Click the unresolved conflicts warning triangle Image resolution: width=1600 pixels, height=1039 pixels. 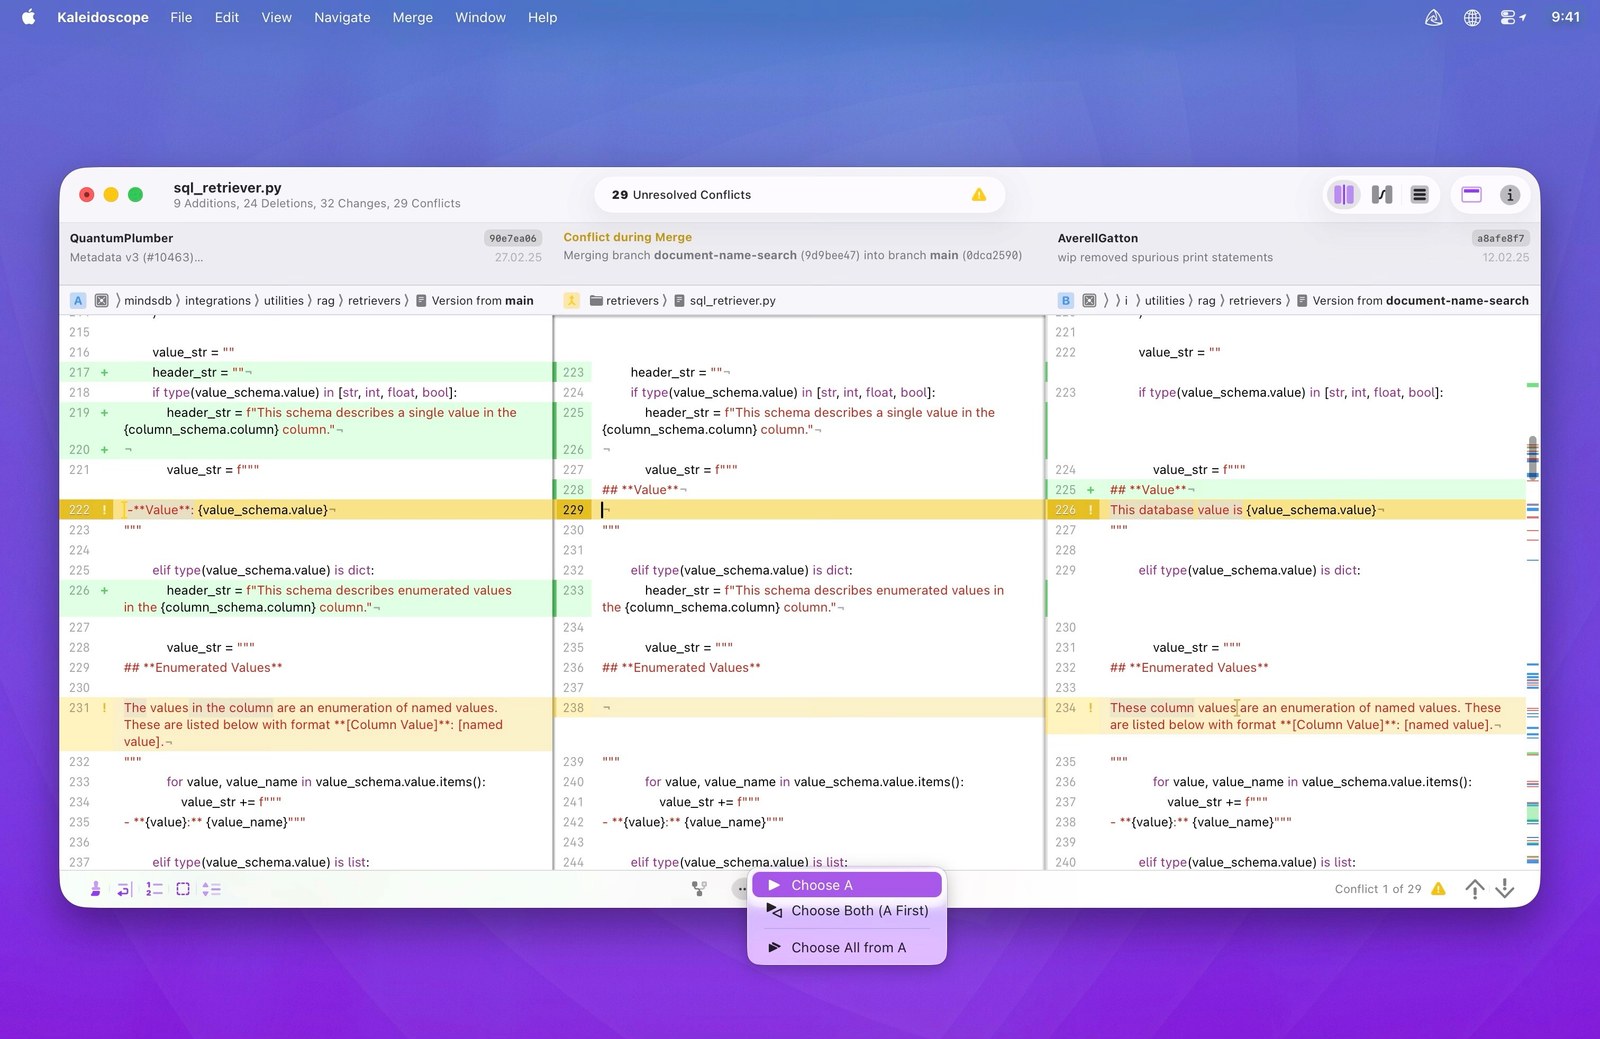pos(979,195)
